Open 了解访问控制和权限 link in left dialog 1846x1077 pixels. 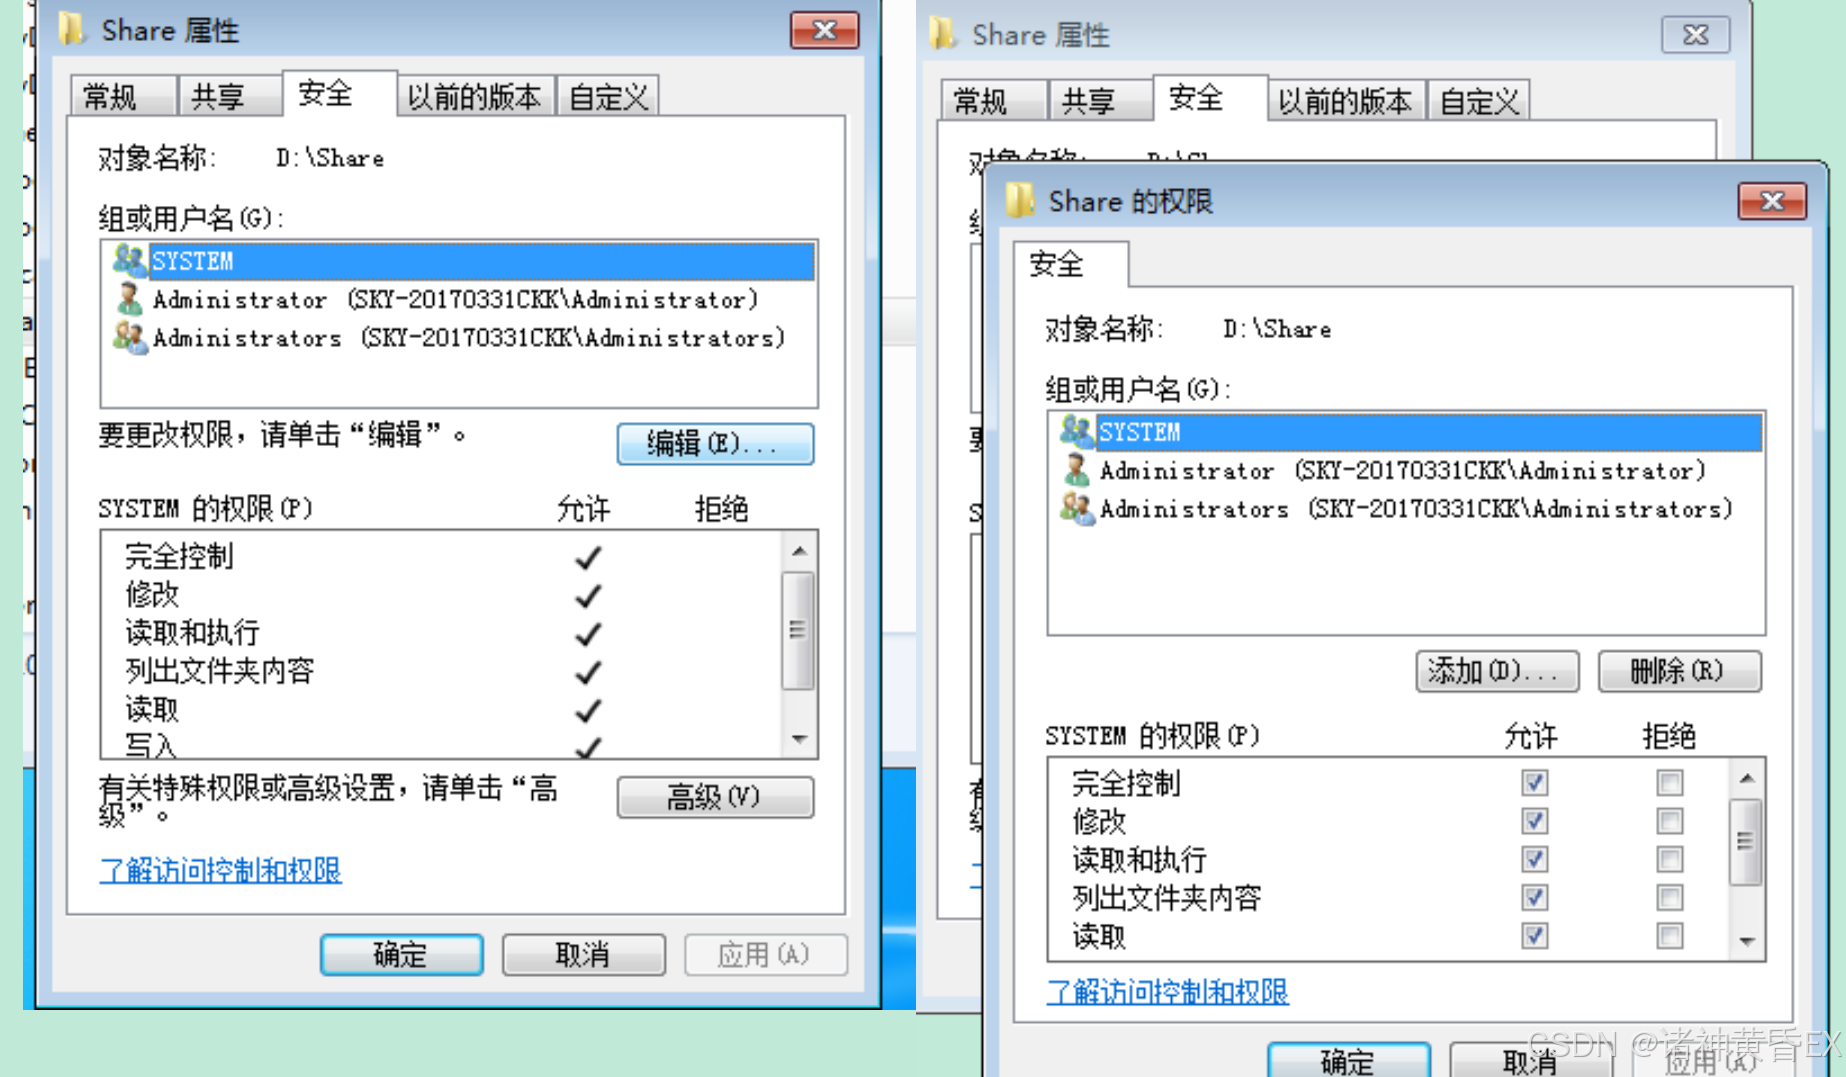(x=221, y=870)
